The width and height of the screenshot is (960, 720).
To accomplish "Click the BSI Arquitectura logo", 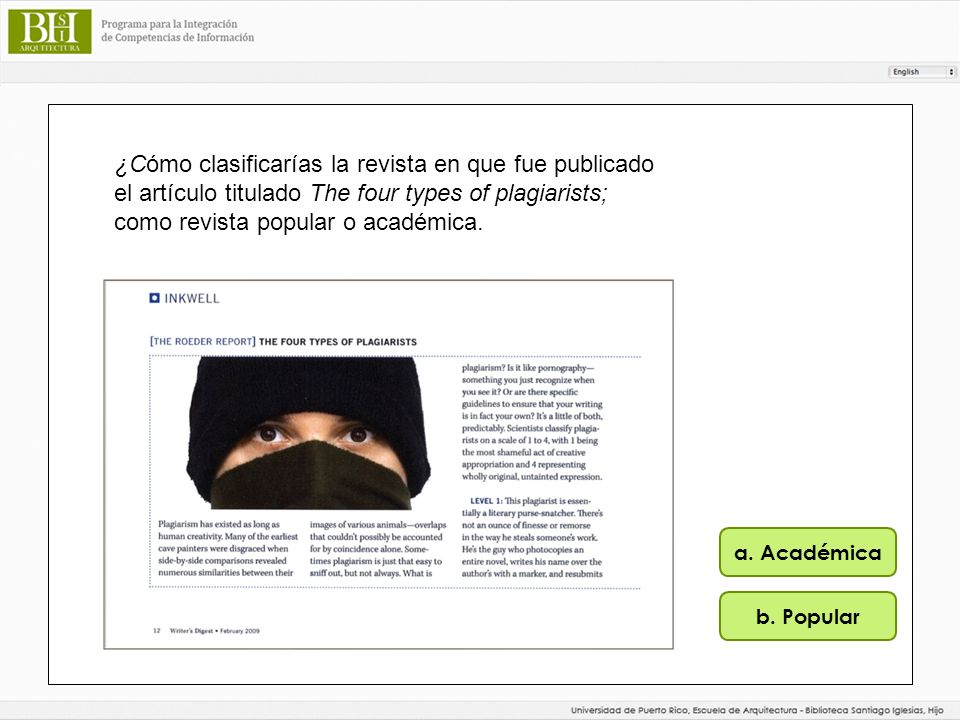I will point(50,31).
